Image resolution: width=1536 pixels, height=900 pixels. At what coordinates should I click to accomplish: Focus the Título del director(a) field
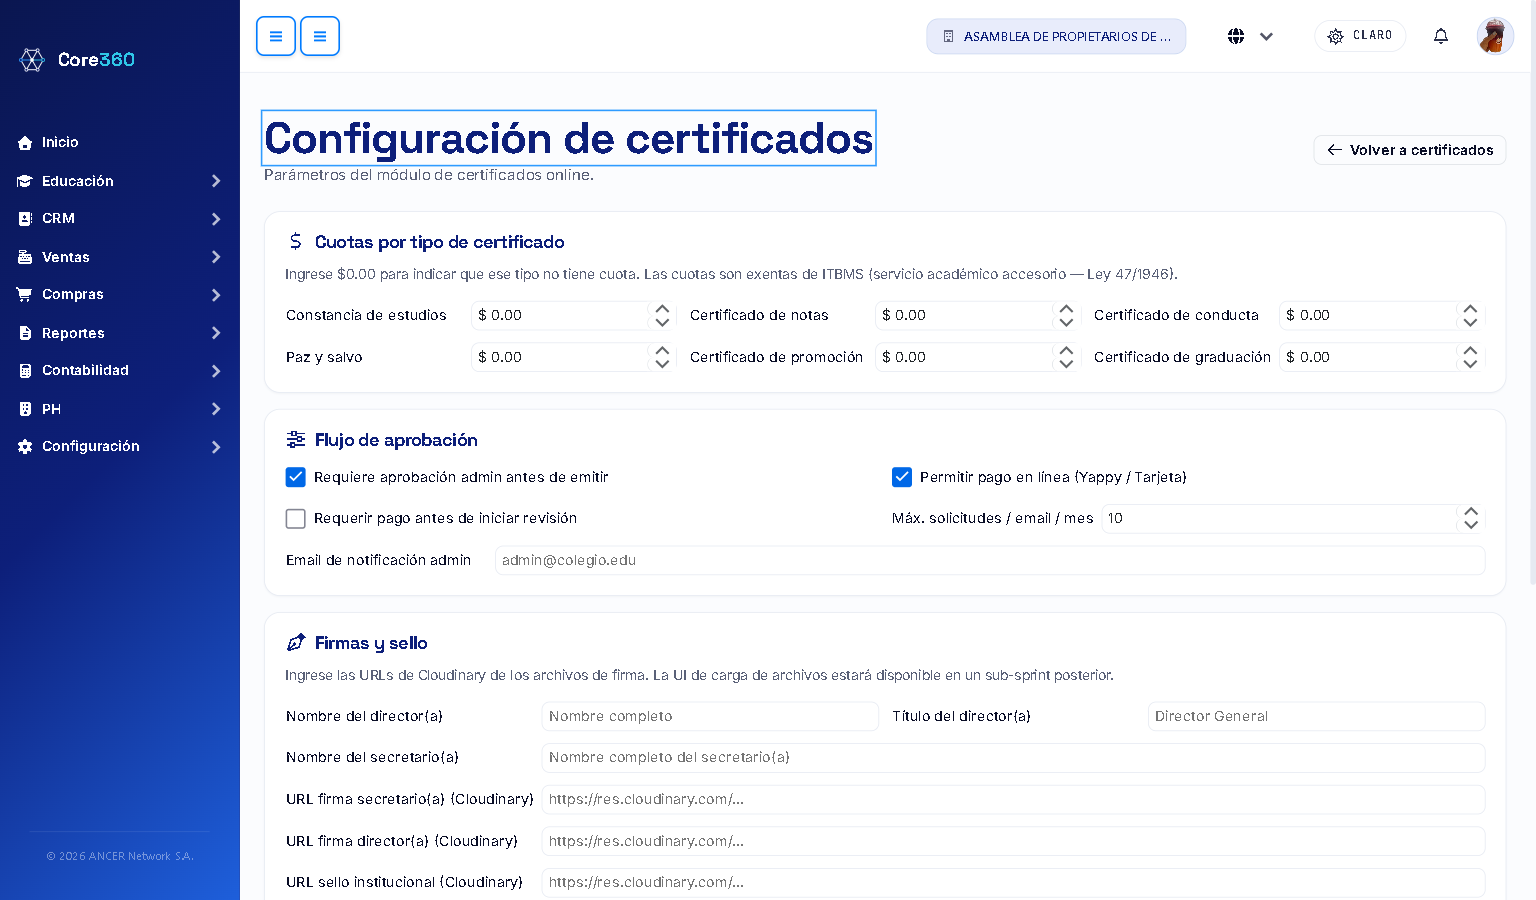click(x=1316, y=716)
